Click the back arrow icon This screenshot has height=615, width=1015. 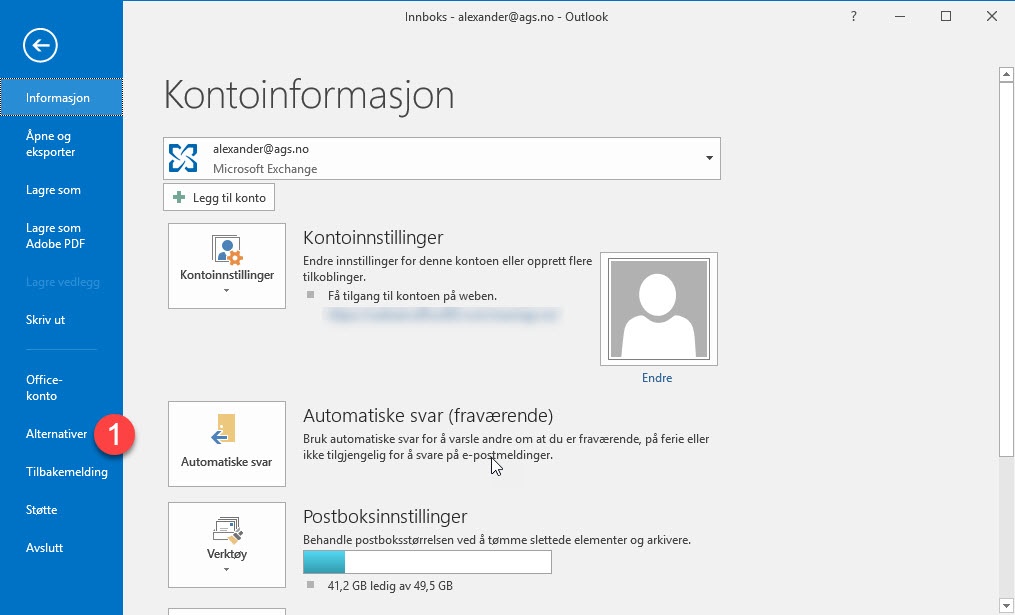(x=41, y=45)
